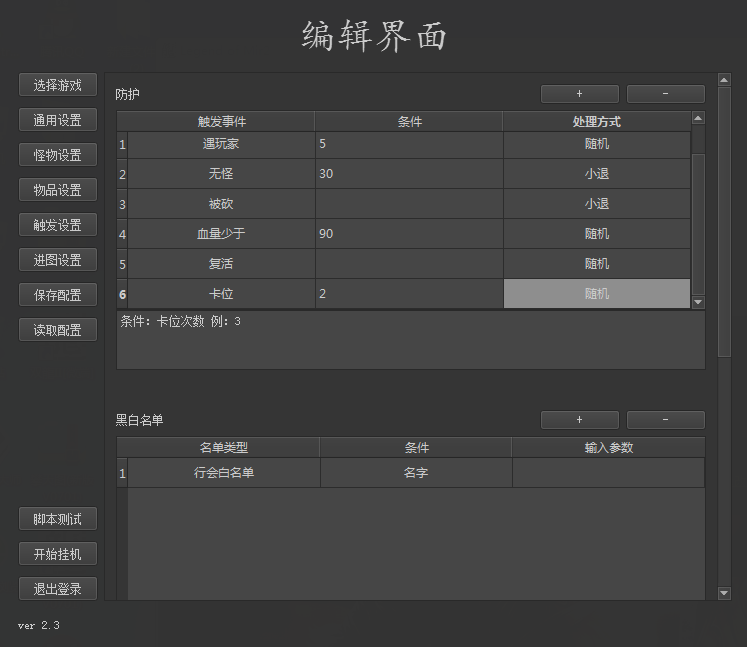Select the 复活 trigger cell
This screenshot has width=747, height=647.
(x=222, y=264)
